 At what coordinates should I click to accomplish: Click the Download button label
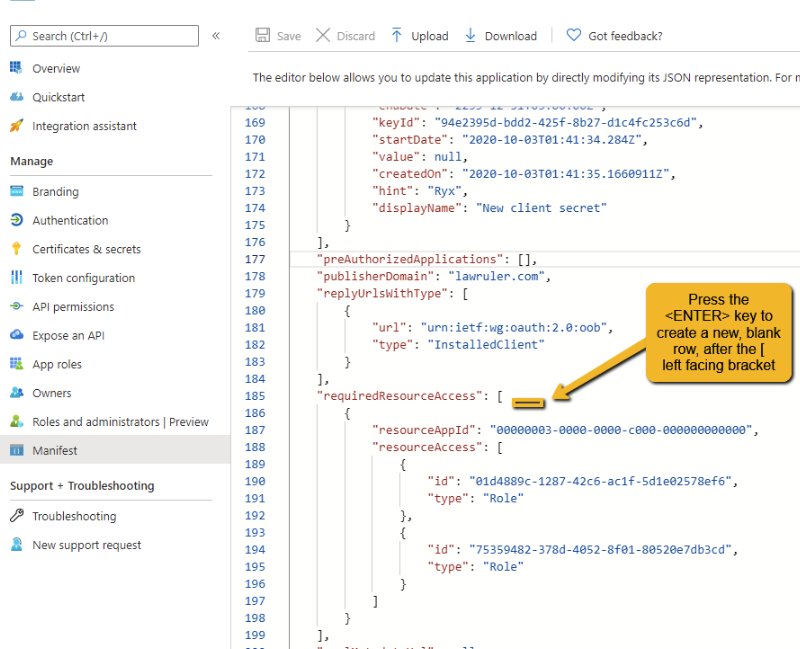511,36
